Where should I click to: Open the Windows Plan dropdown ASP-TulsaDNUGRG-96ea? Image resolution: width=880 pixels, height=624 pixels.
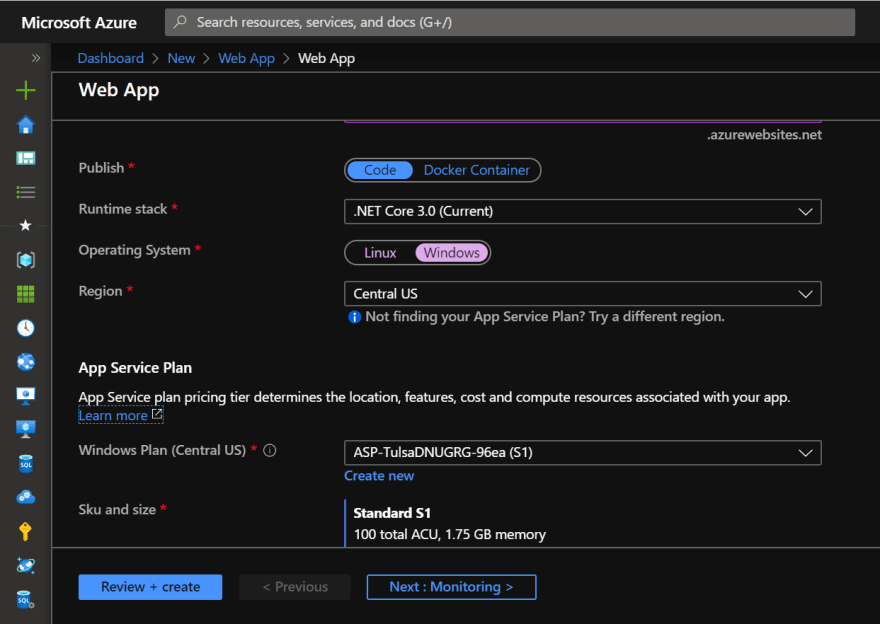583,453
